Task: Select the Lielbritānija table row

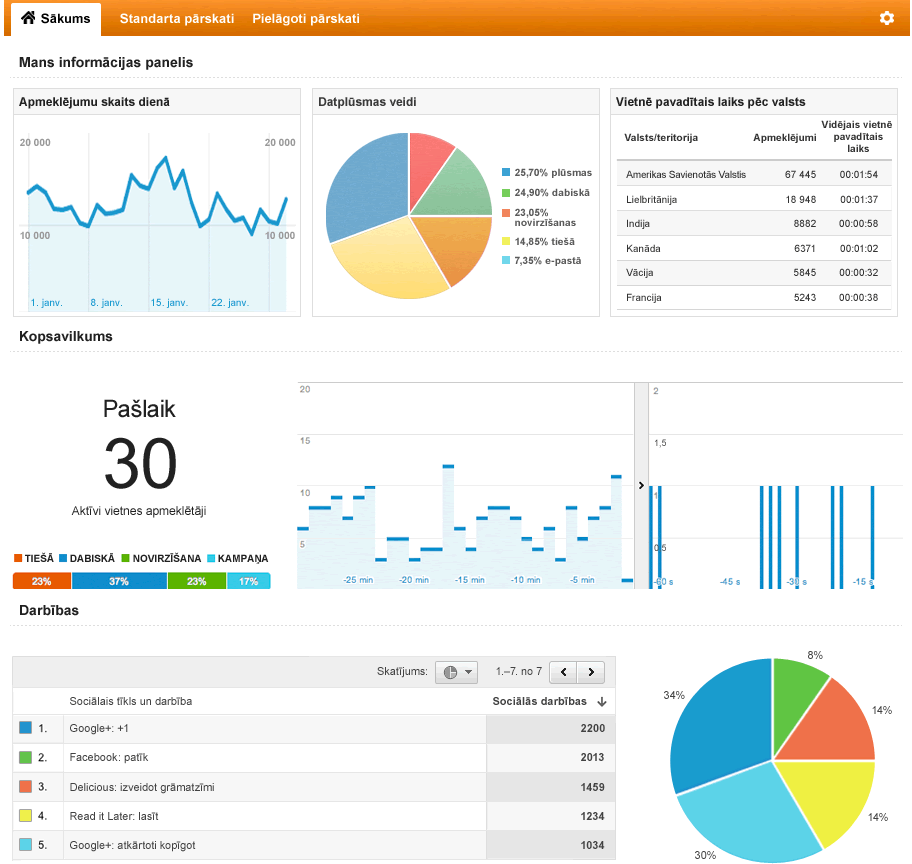Action: [754, 199]
